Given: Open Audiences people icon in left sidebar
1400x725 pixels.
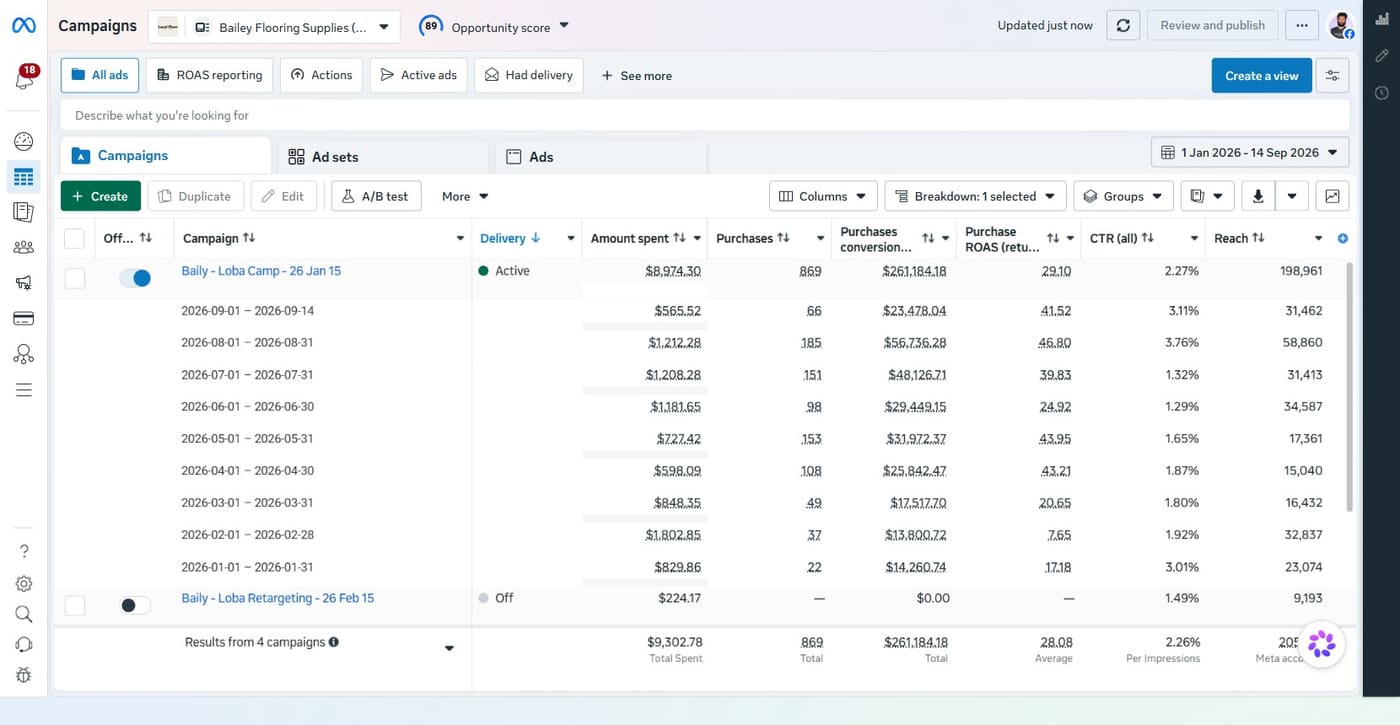Looking at the screenshot, I should pos(24,247).
